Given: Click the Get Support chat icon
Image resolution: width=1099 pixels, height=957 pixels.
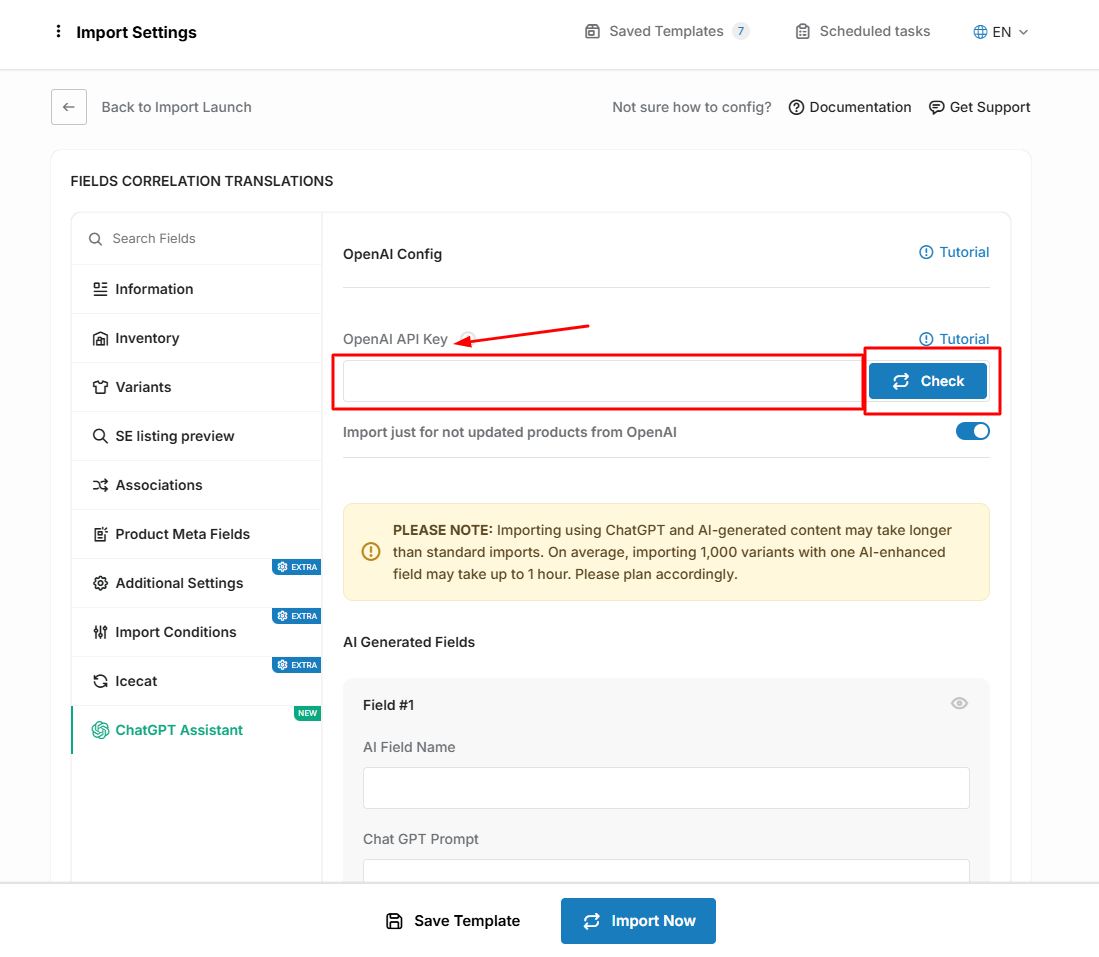Looking at the screenshot, I should click(936, 107).
